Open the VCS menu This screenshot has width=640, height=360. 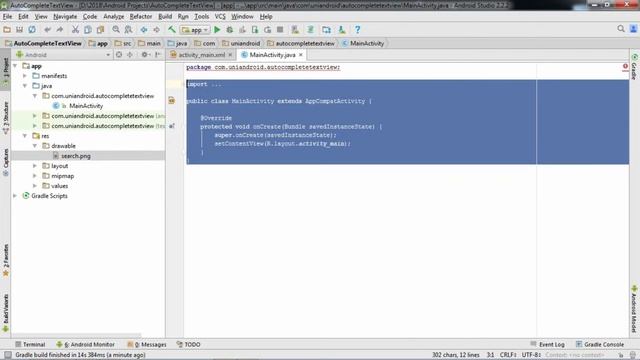click(220, 16)
